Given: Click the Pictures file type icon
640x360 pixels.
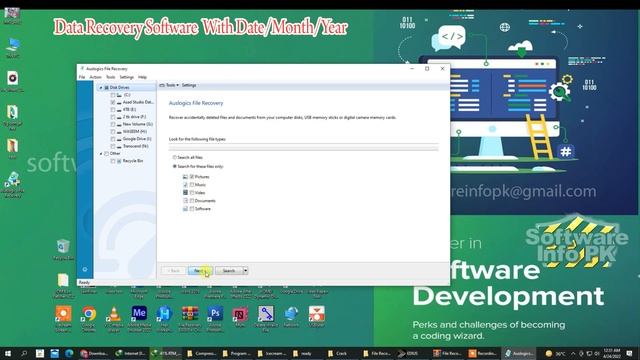Looking at the screenshot, I should point(185,177).
